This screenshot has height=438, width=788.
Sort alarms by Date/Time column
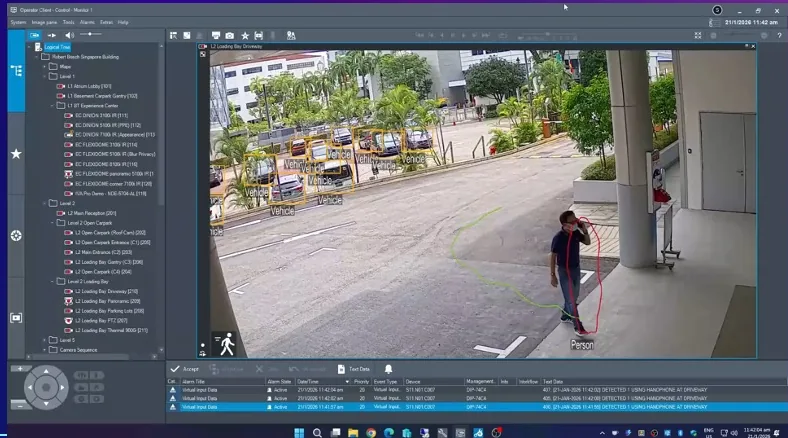point(323,382)
